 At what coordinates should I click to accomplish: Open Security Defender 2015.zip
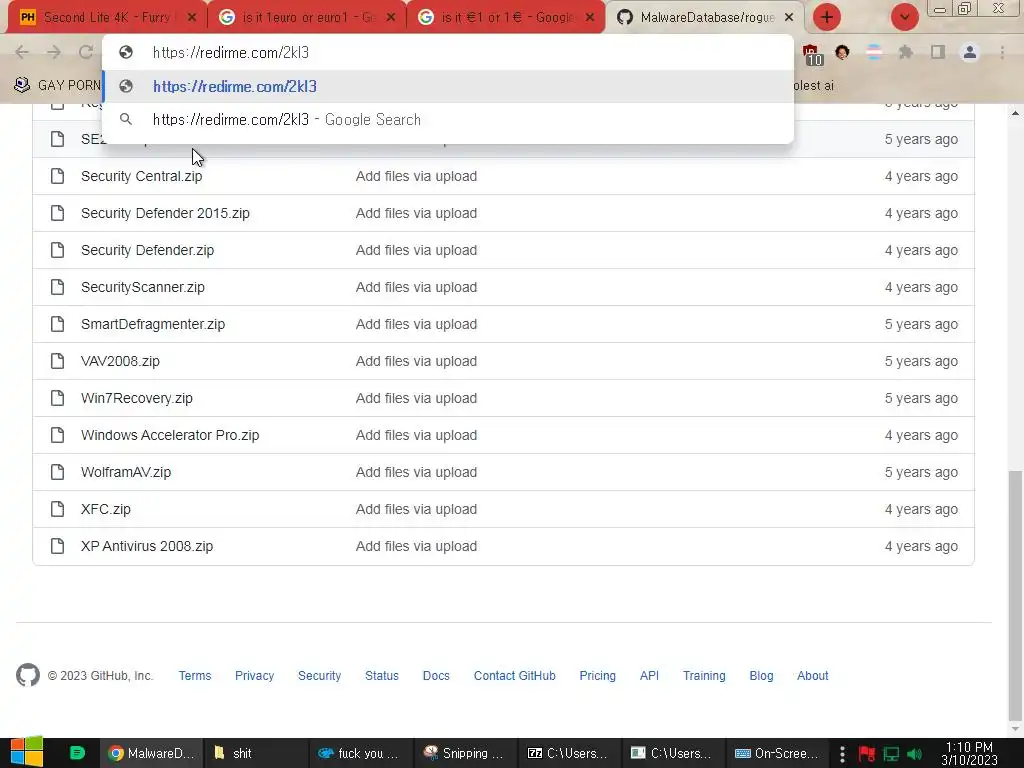165,214
